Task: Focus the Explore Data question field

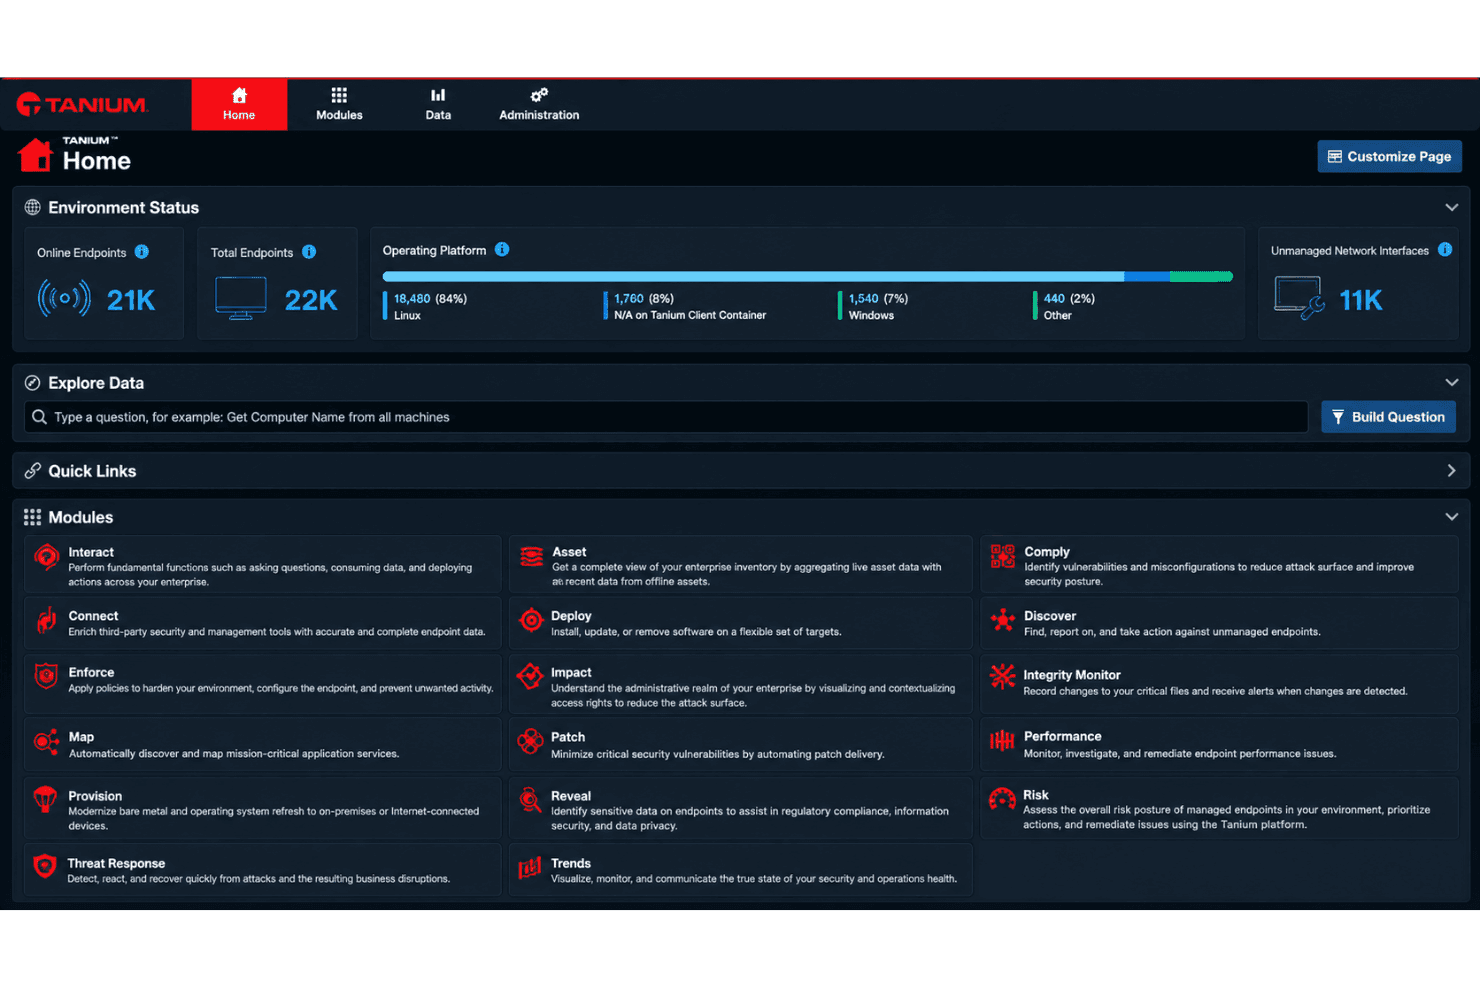Action: (666, 417)
